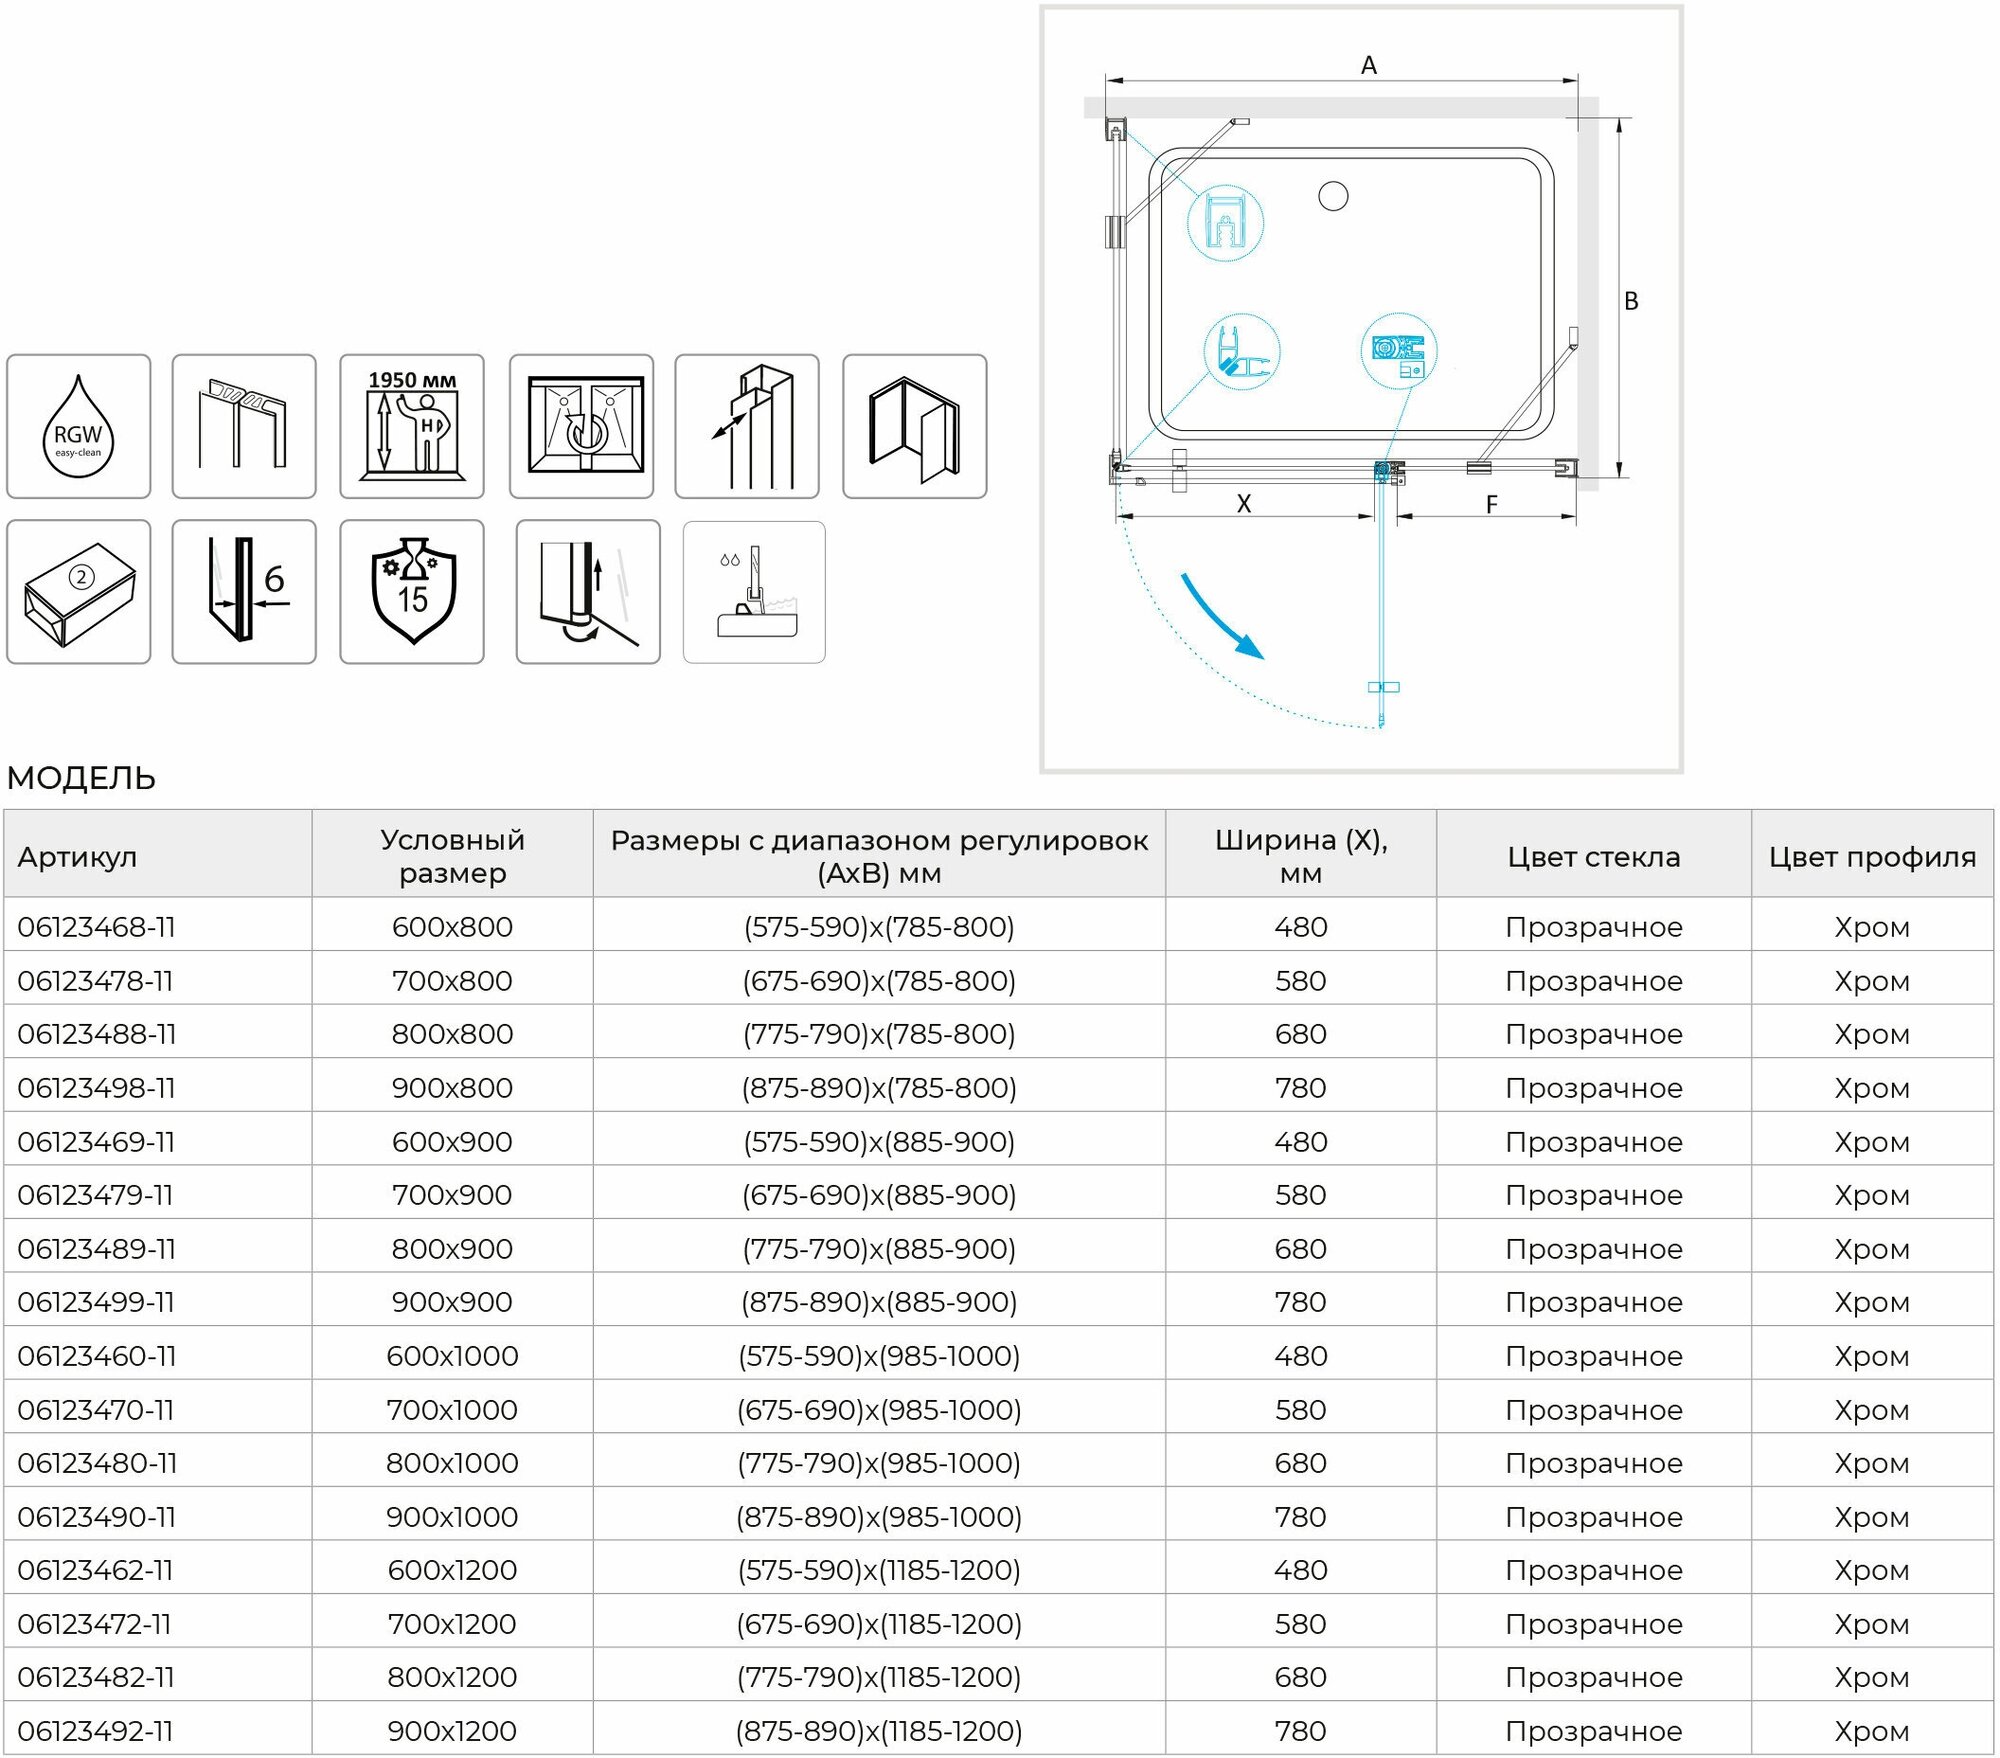Viewport: 2000px width, 1758px height.
Task: Click the reversible door installation icon
Action: tap(581, 427)
